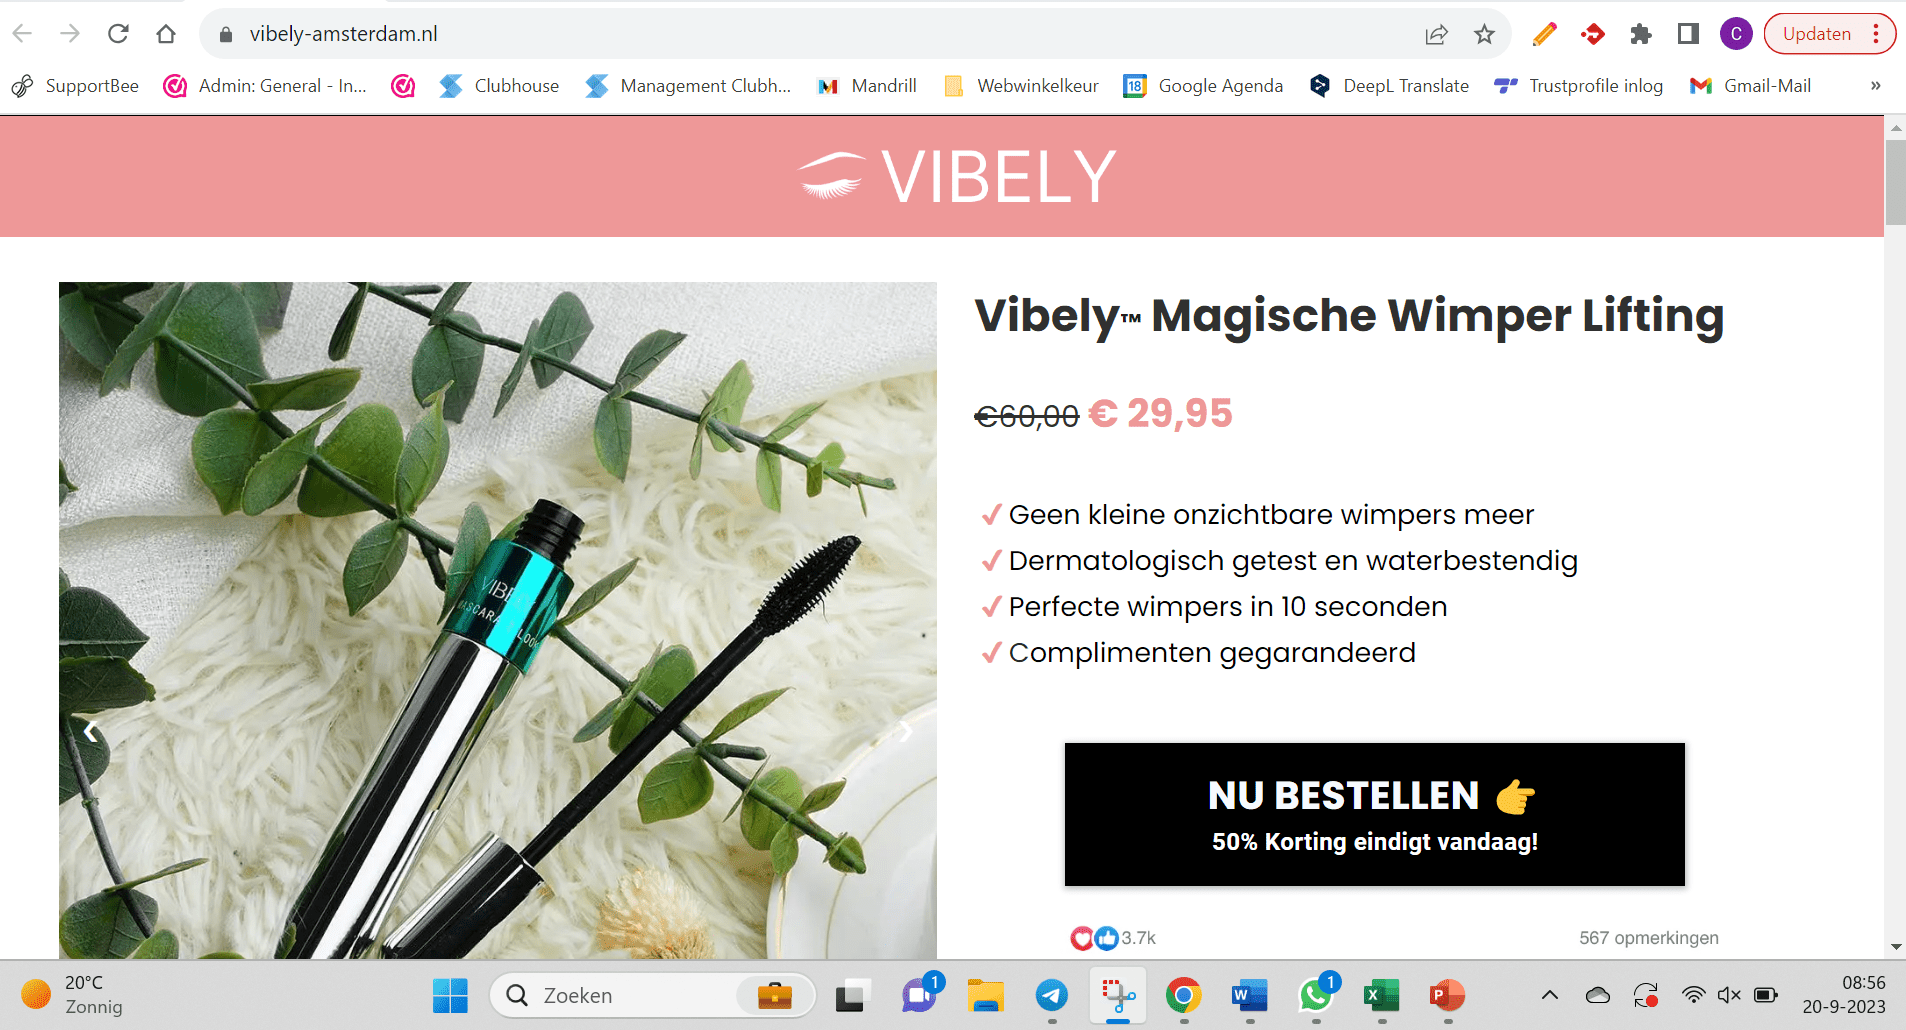
Task: Open the purple profile avatar
Action: pyautogui.click(x=1736, y=34)
